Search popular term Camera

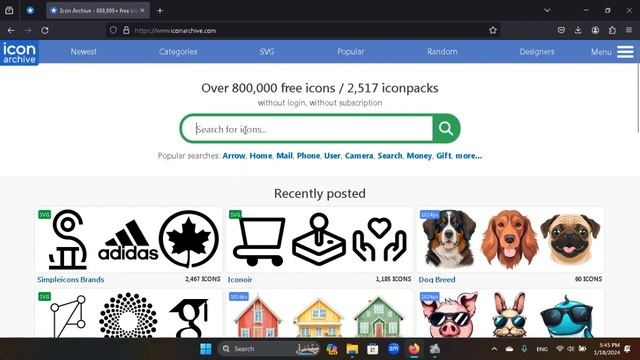tap(359, 156)
